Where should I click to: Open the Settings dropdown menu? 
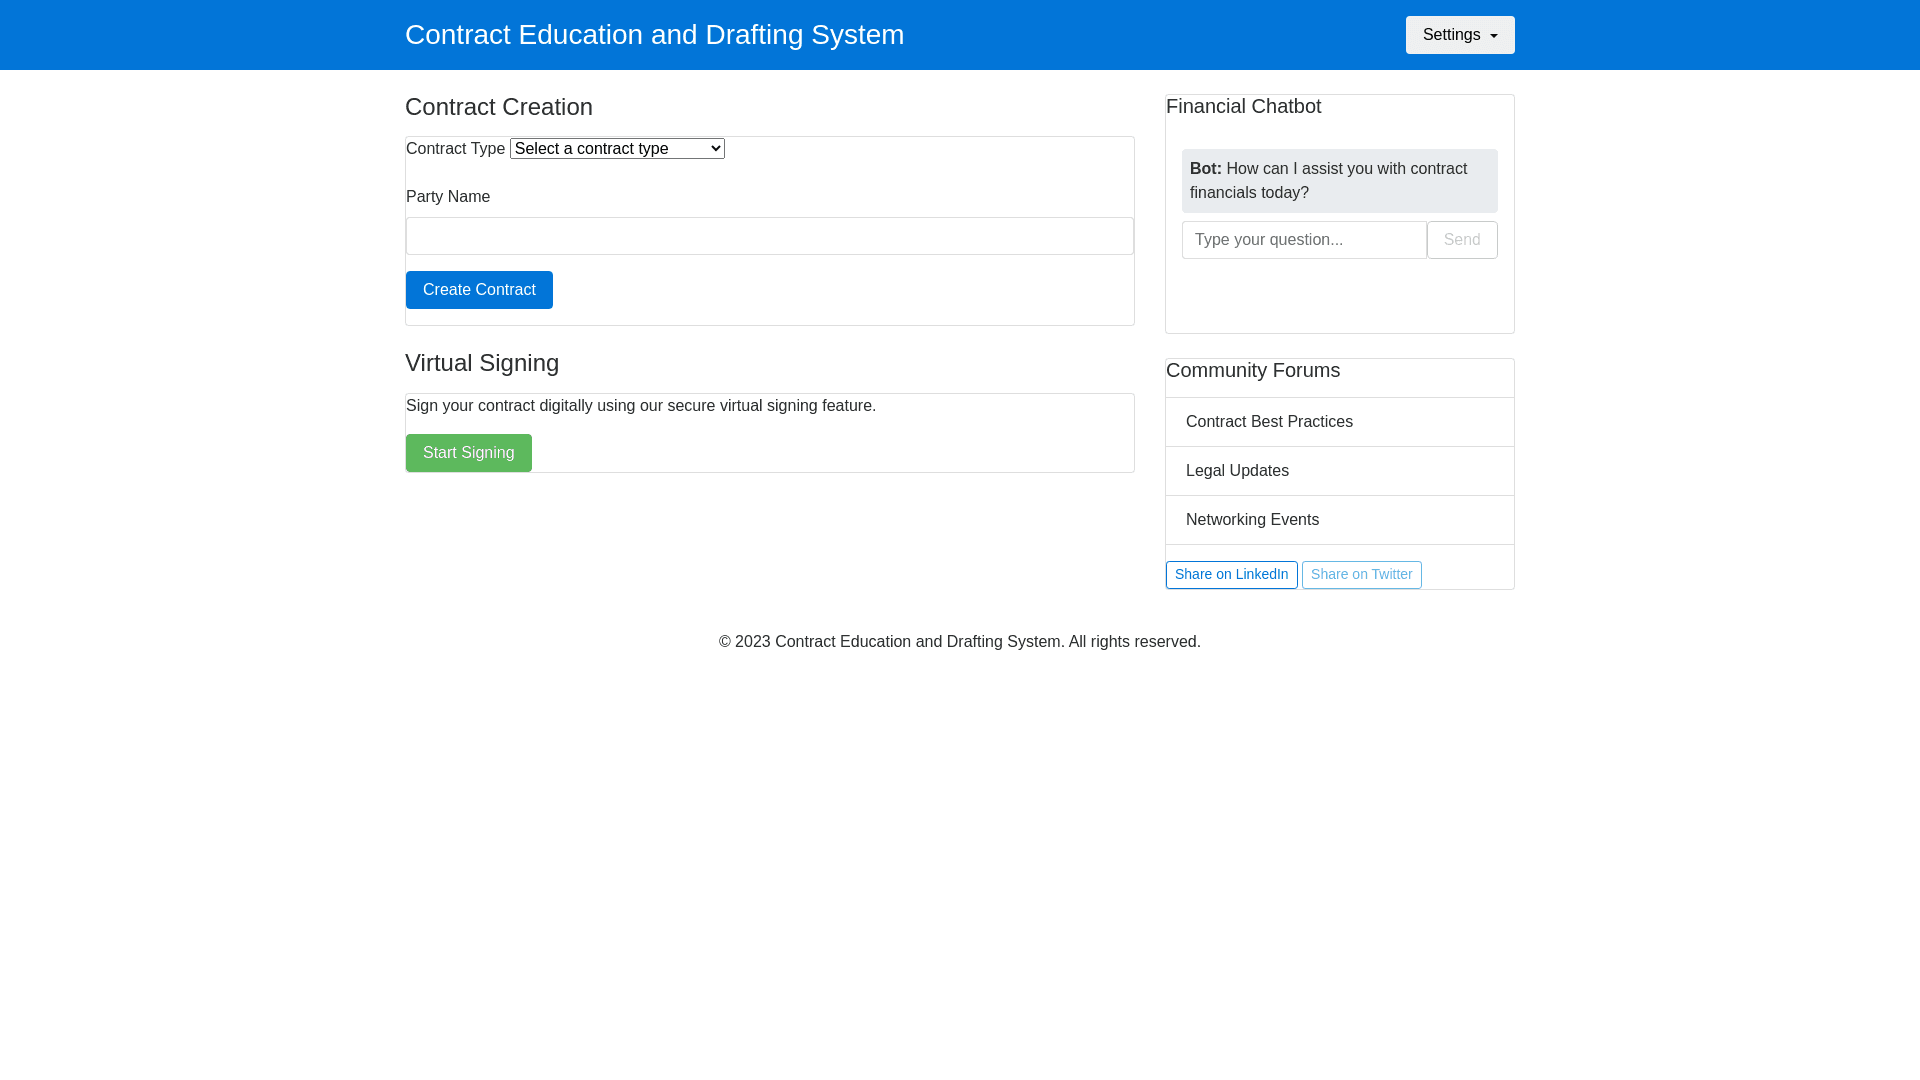[1459, 35]
